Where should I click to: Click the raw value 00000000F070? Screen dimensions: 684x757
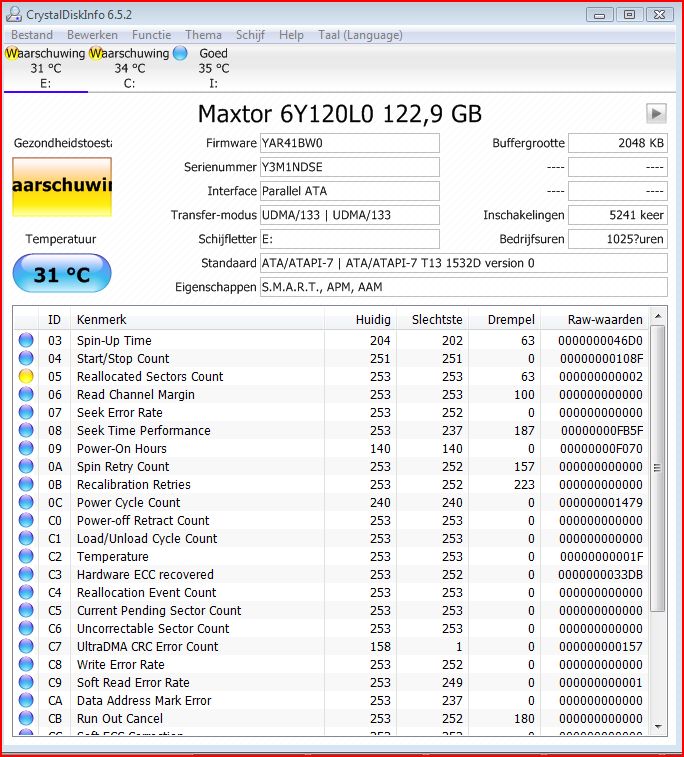click(x=601, y=449)
